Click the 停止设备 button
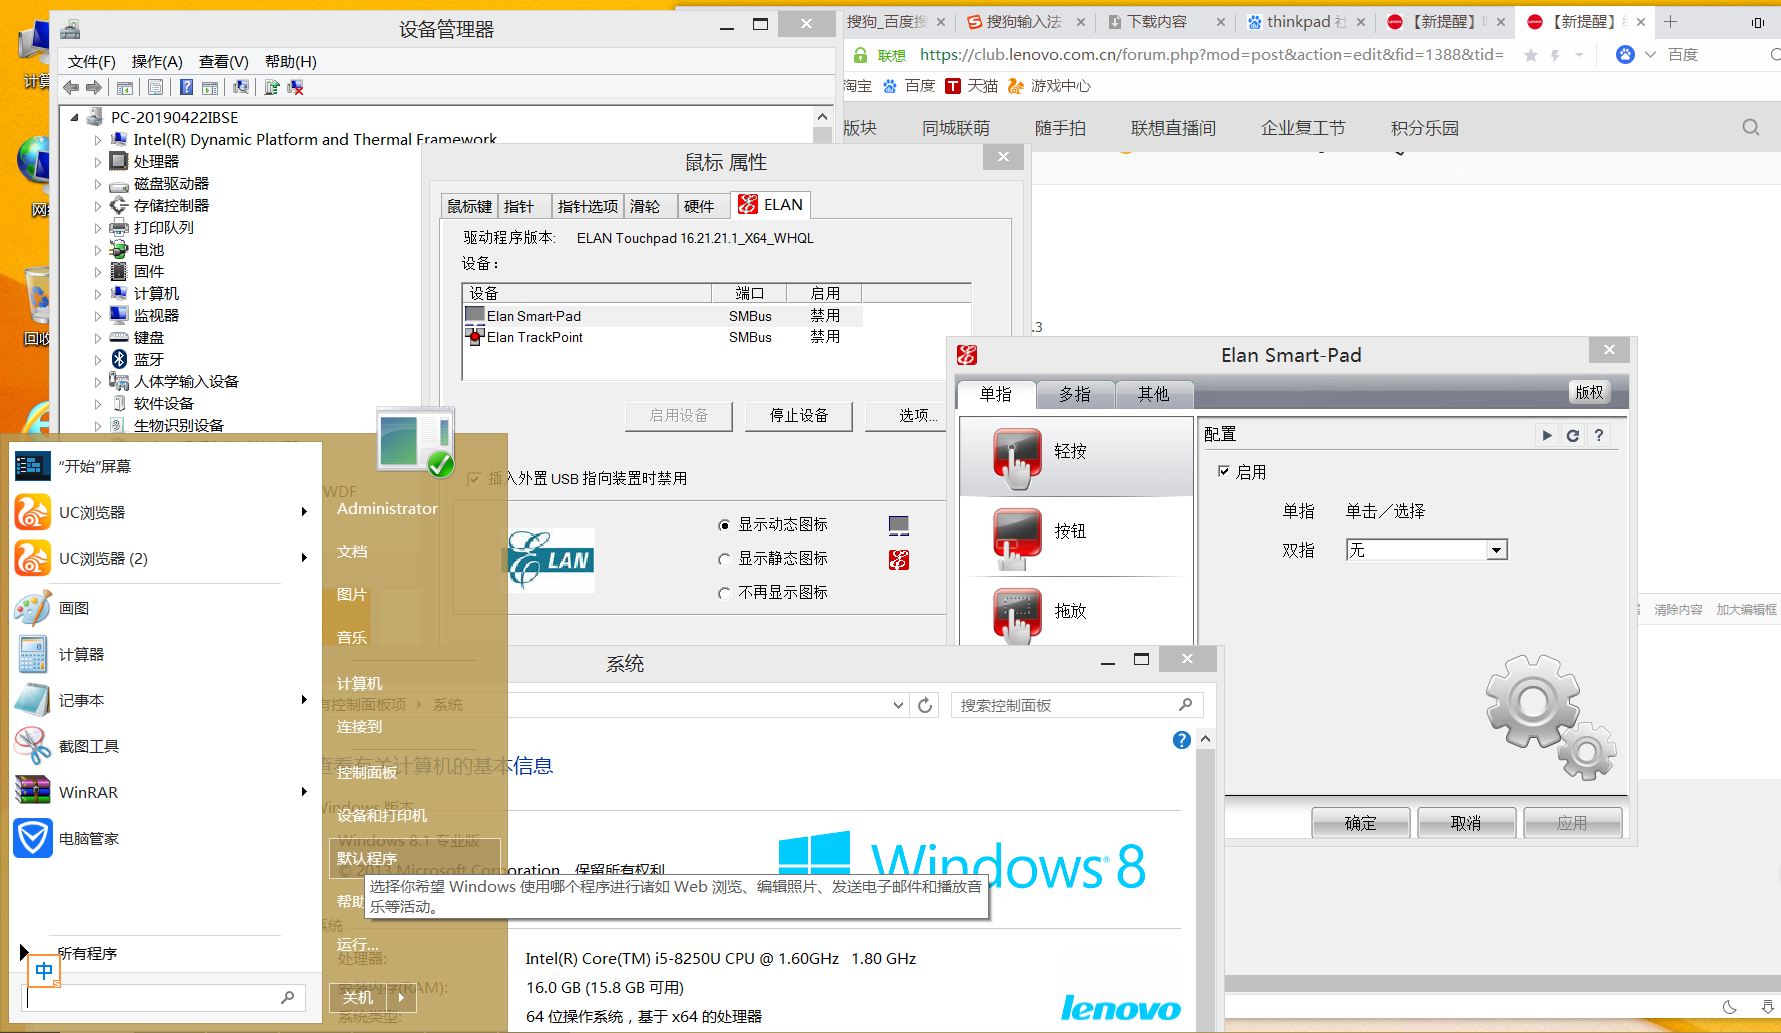The height and width of the screenshot is (1033, 1781). pos(799,416)
